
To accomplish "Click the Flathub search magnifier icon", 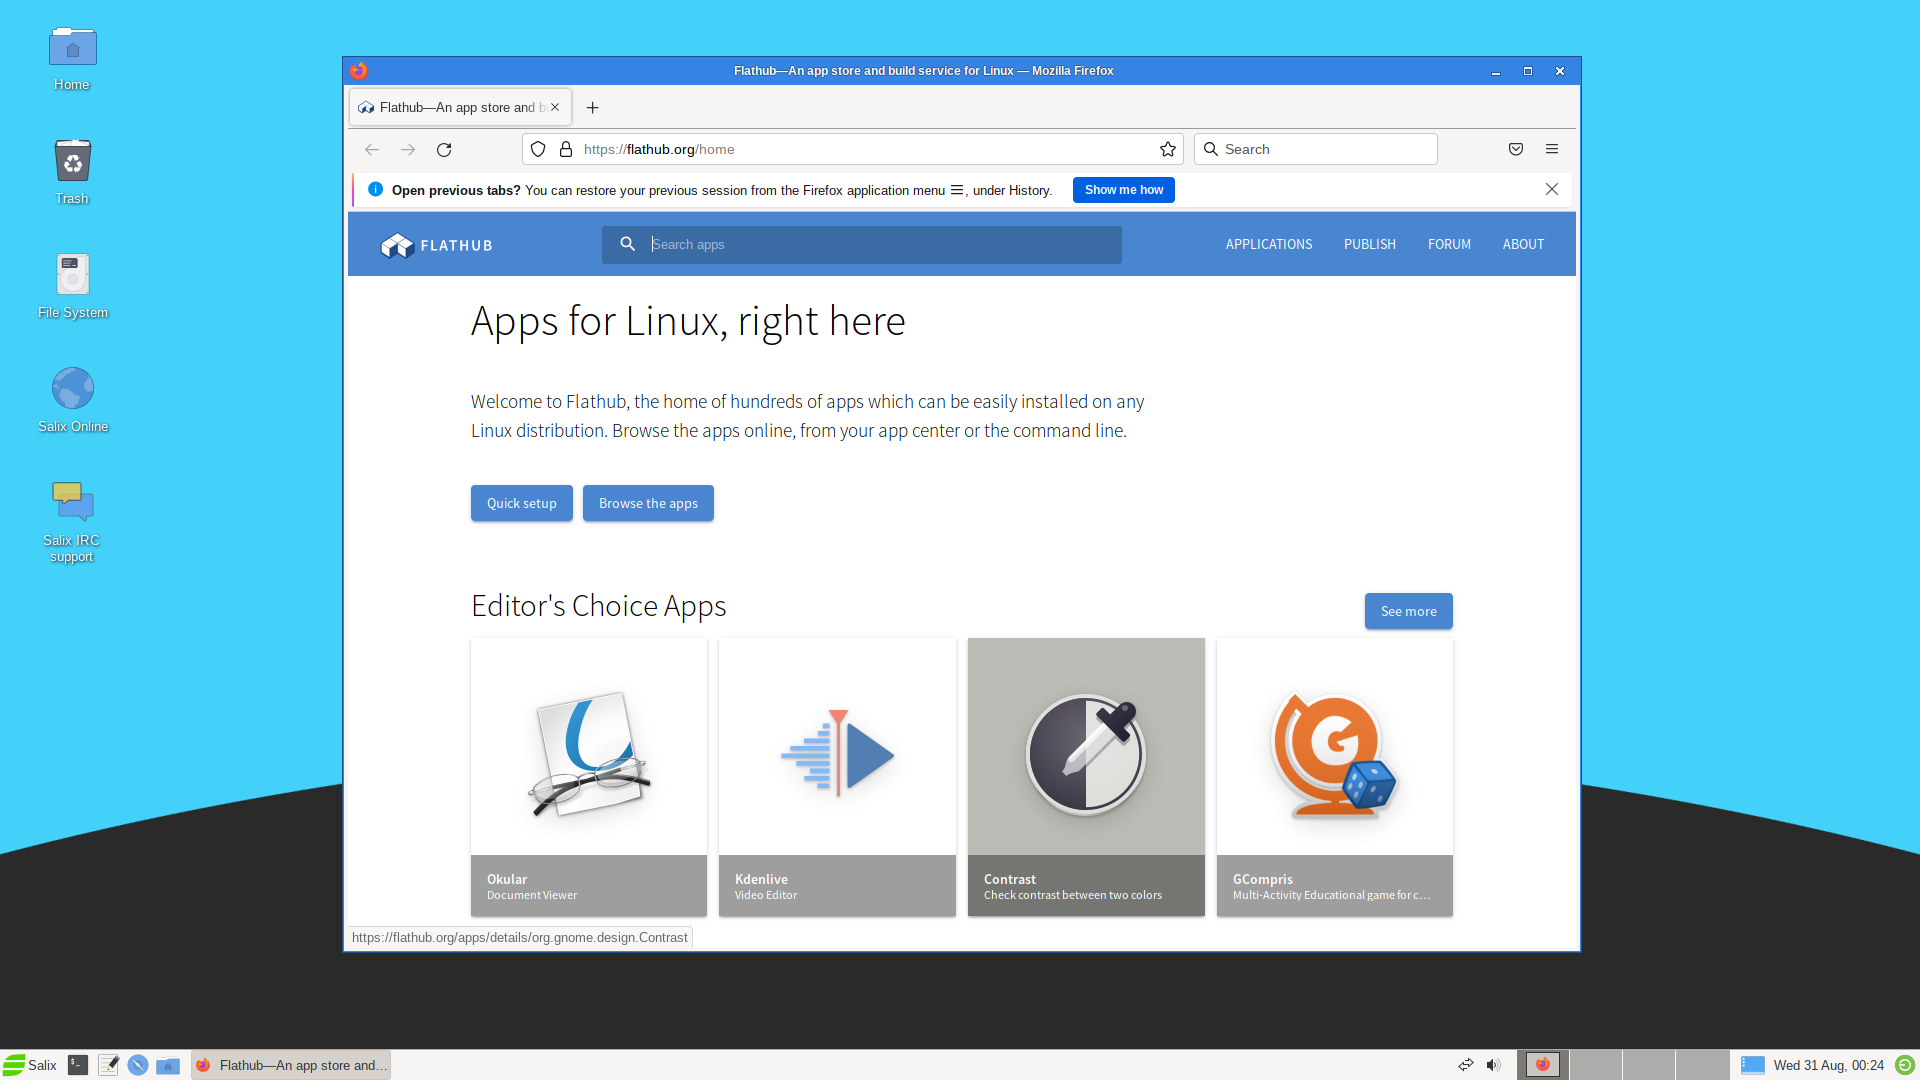I will [x=628, y=244].
